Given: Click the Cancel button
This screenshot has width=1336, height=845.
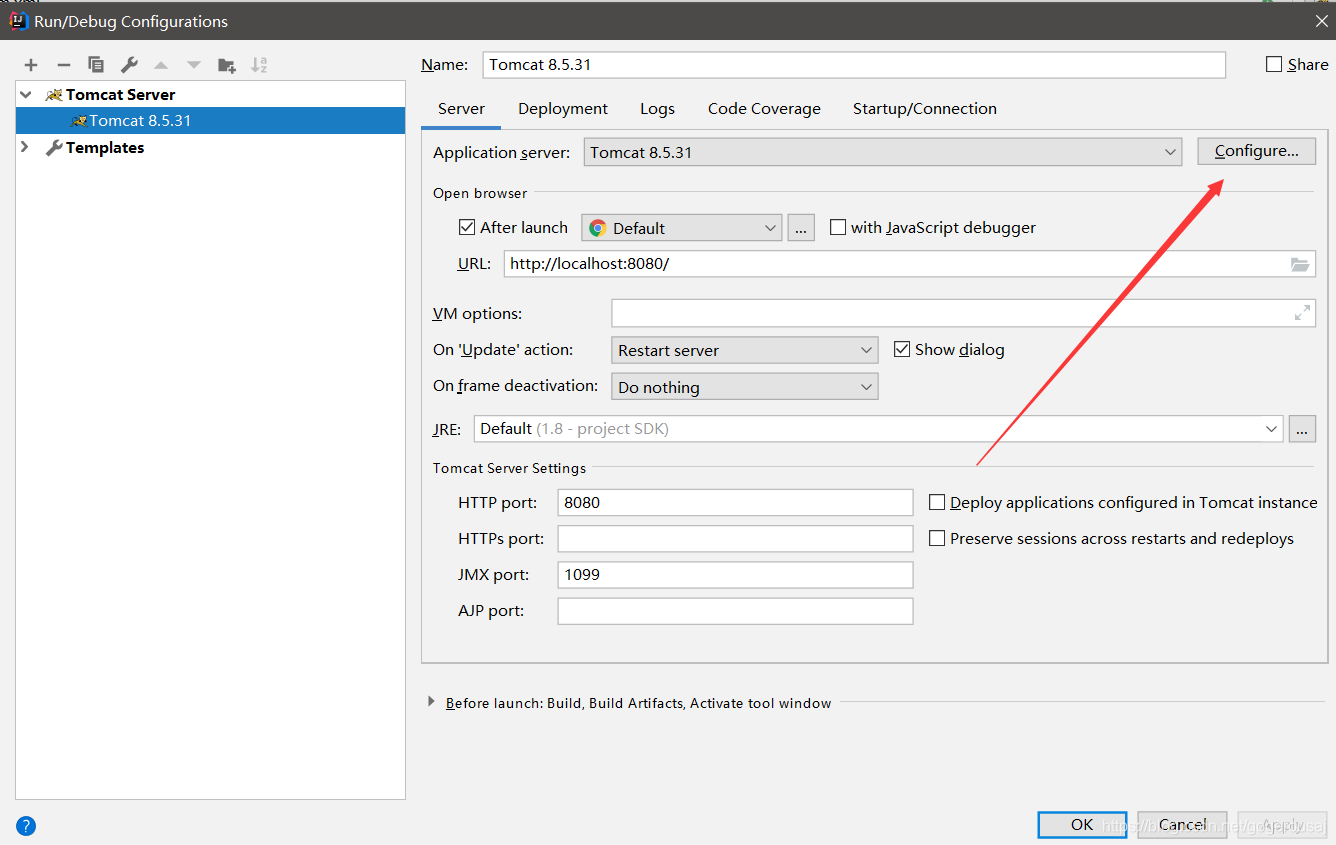Looking at the screenshot, I should coord(1182,824).
